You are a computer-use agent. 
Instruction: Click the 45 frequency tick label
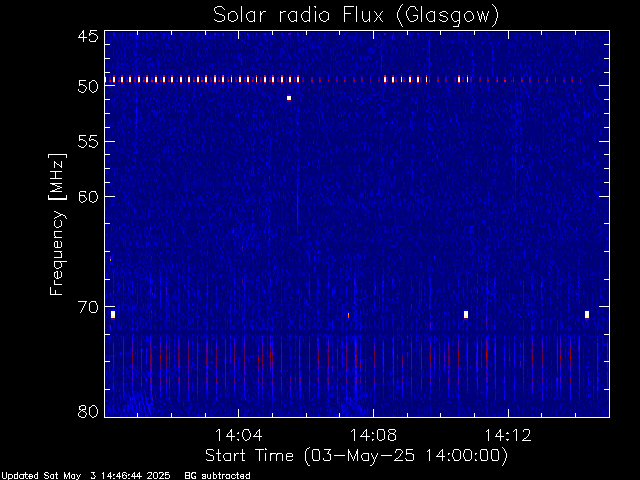(88, 37)
